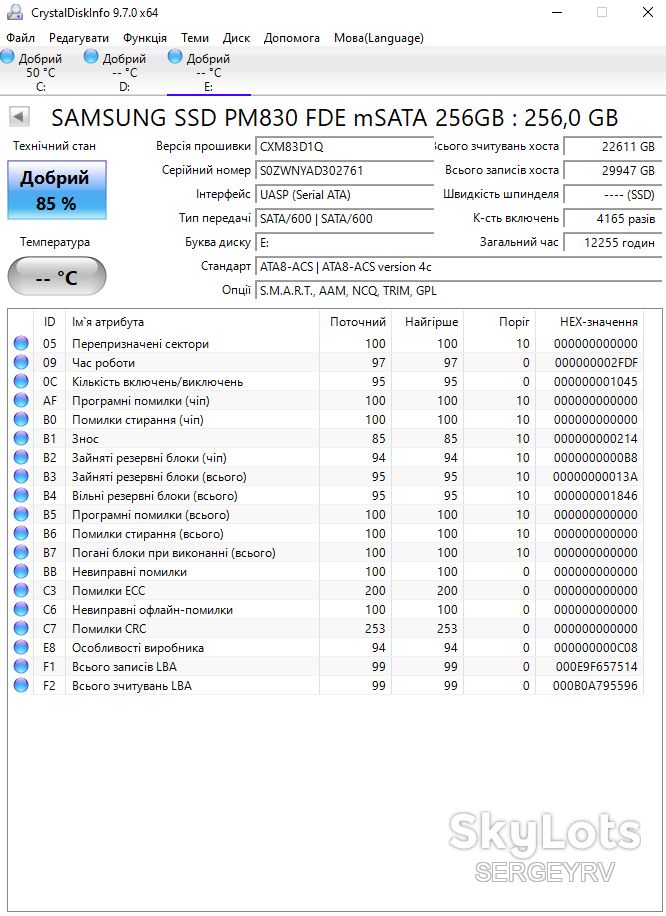This screenshot has width=666, height=916.
Task: Click the status orb of attribute 09
Action: coord(21,362)
